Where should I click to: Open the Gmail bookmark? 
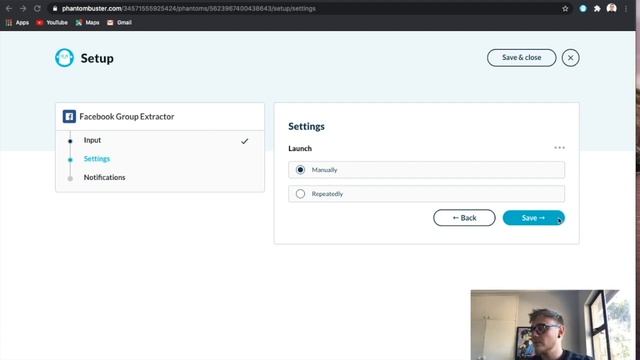point(119,22)
